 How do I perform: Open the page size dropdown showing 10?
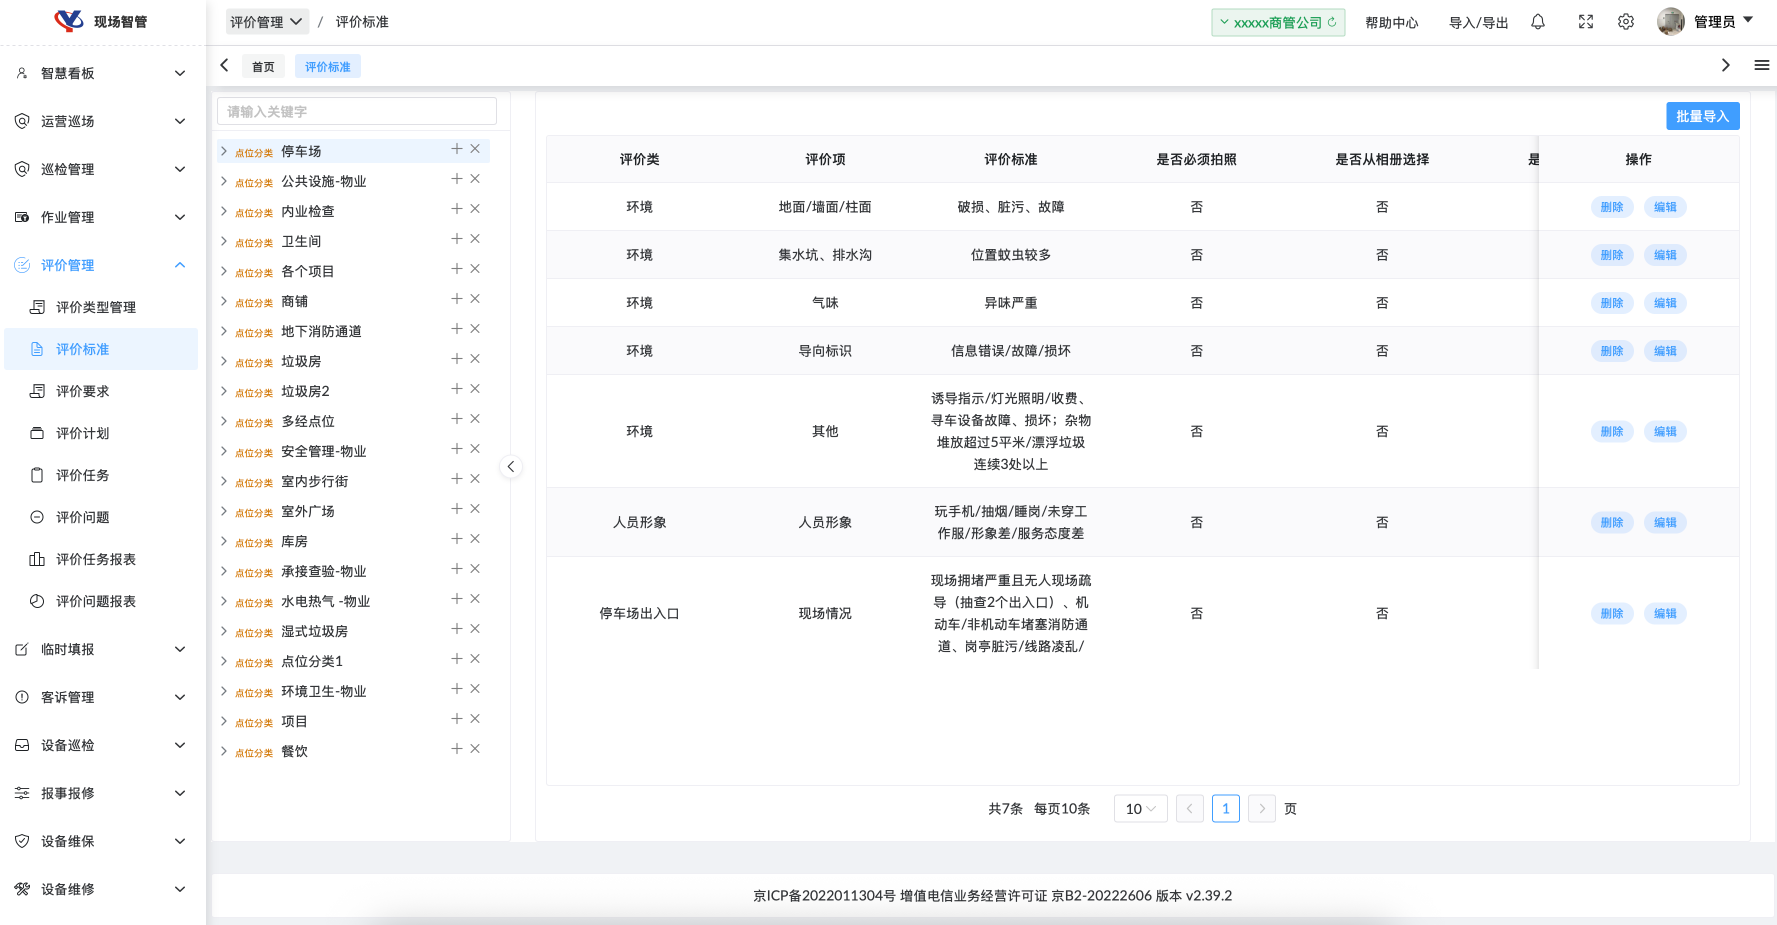[1140, 809]
